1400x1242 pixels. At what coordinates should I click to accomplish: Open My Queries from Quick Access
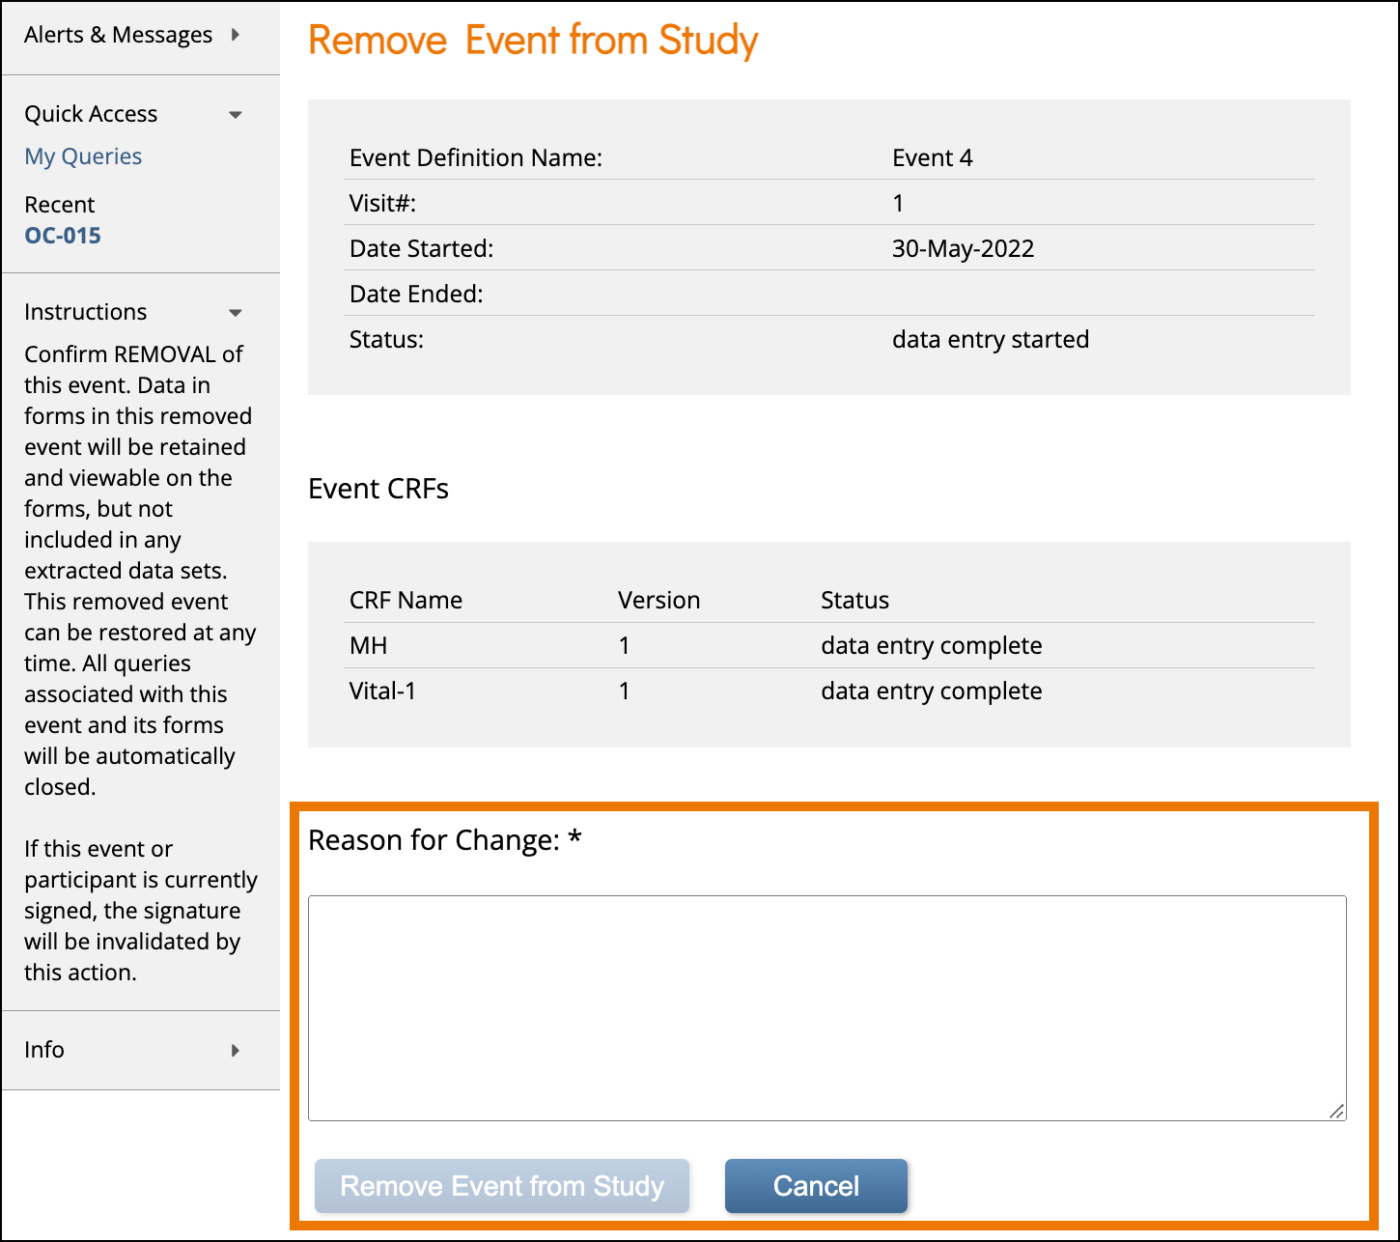[83, 156]
